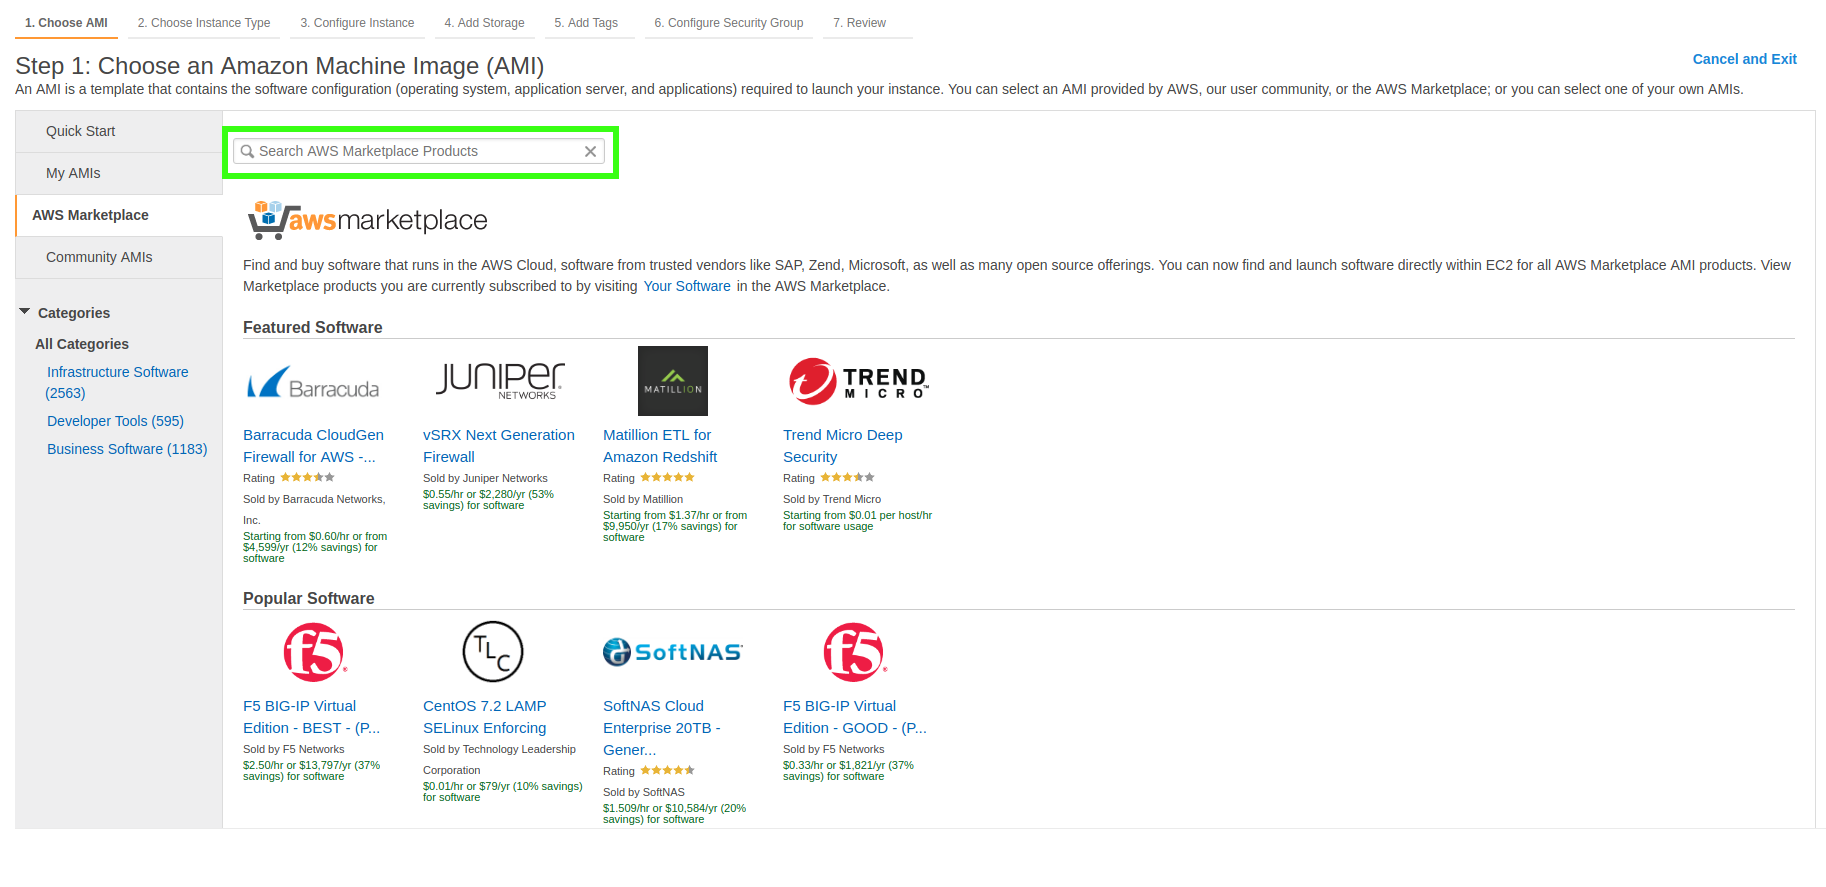Click the 'Popular Software' heading
The image size is (1826, 887).
309,598
